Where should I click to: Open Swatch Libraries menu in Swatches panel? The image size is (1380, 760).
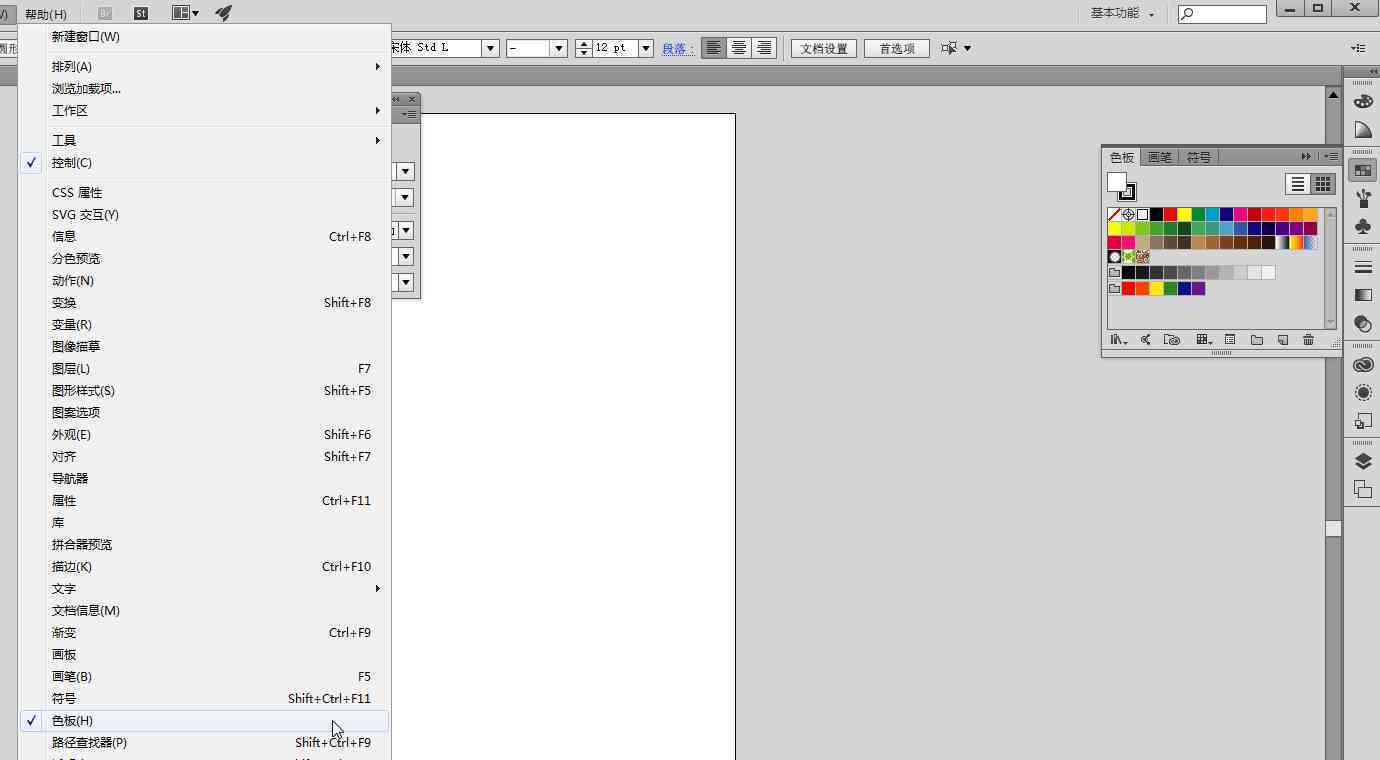pyautogui.click(x=1119, y=340)
